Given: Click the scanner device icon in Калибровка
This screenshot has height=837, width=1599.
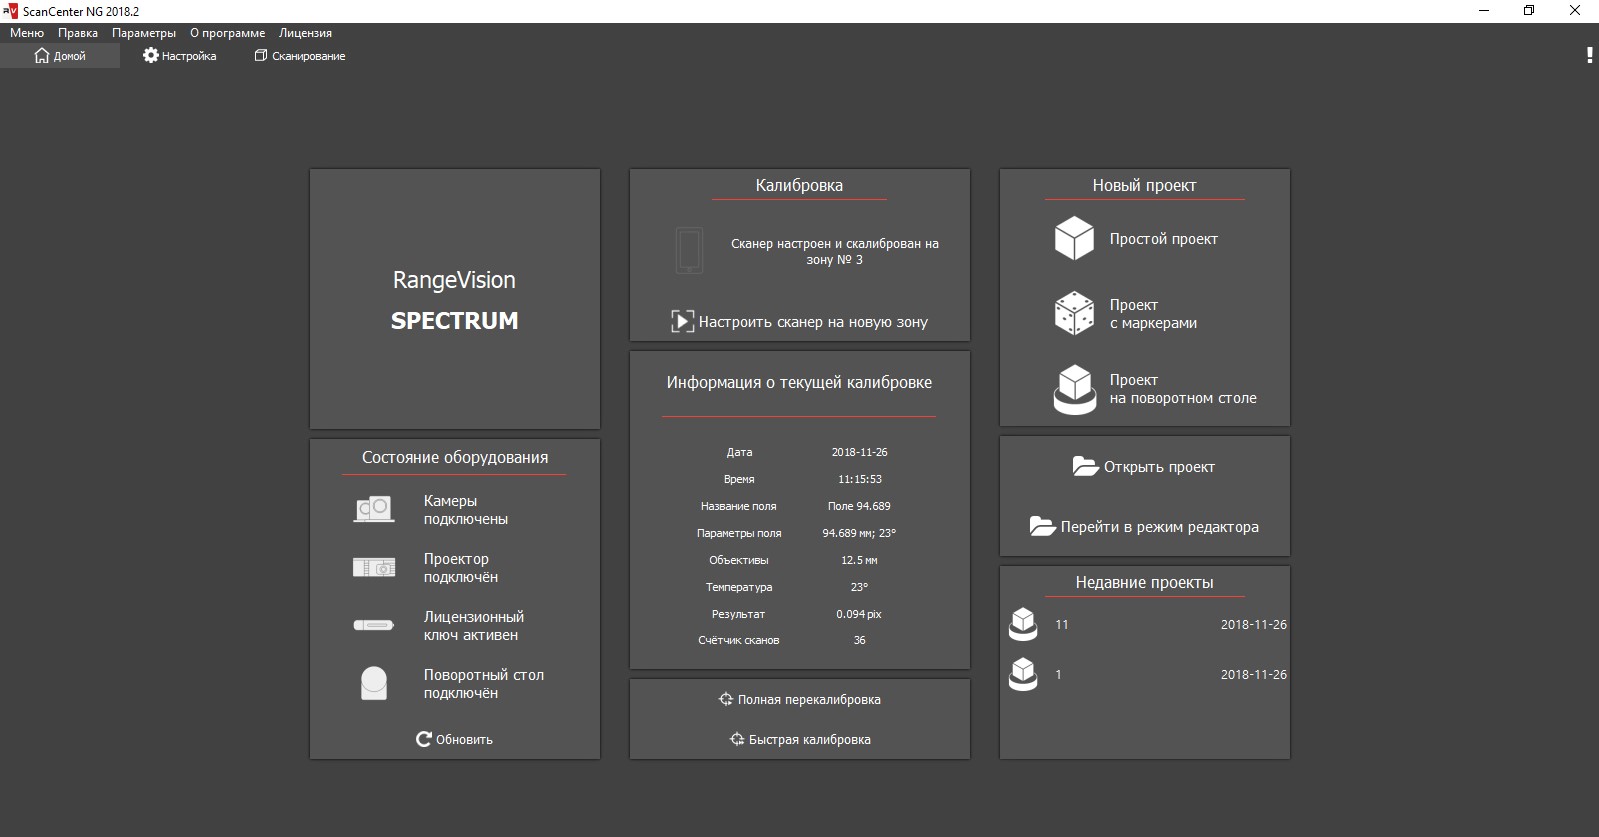Looking at the screenshot, I should (x=689, y=251).
